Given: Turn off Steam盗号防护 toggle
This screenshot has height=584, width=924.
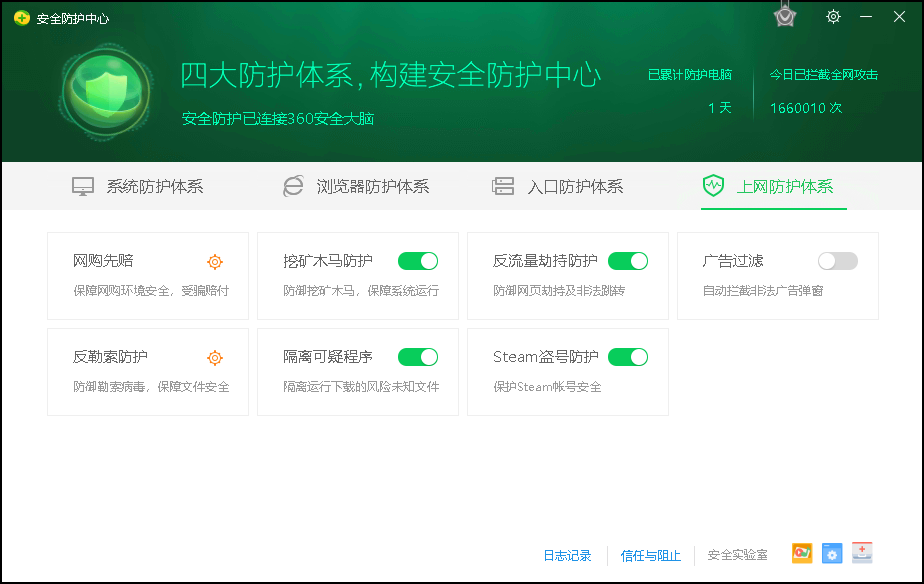Looking at the screenshot, I should click(x=627, y=356).
